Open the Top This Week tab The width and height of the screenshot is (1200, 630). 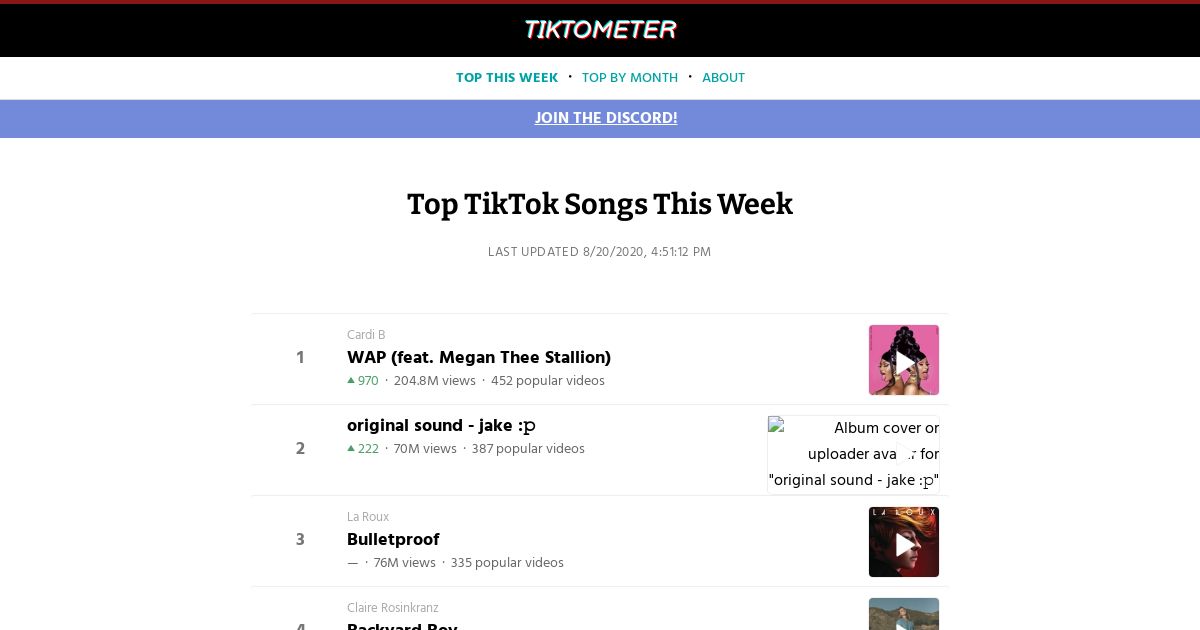507,78
